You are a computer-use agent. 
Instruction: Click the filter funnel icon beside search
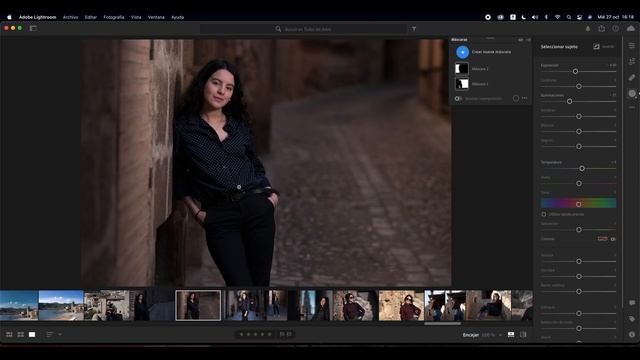click(414, 29)
